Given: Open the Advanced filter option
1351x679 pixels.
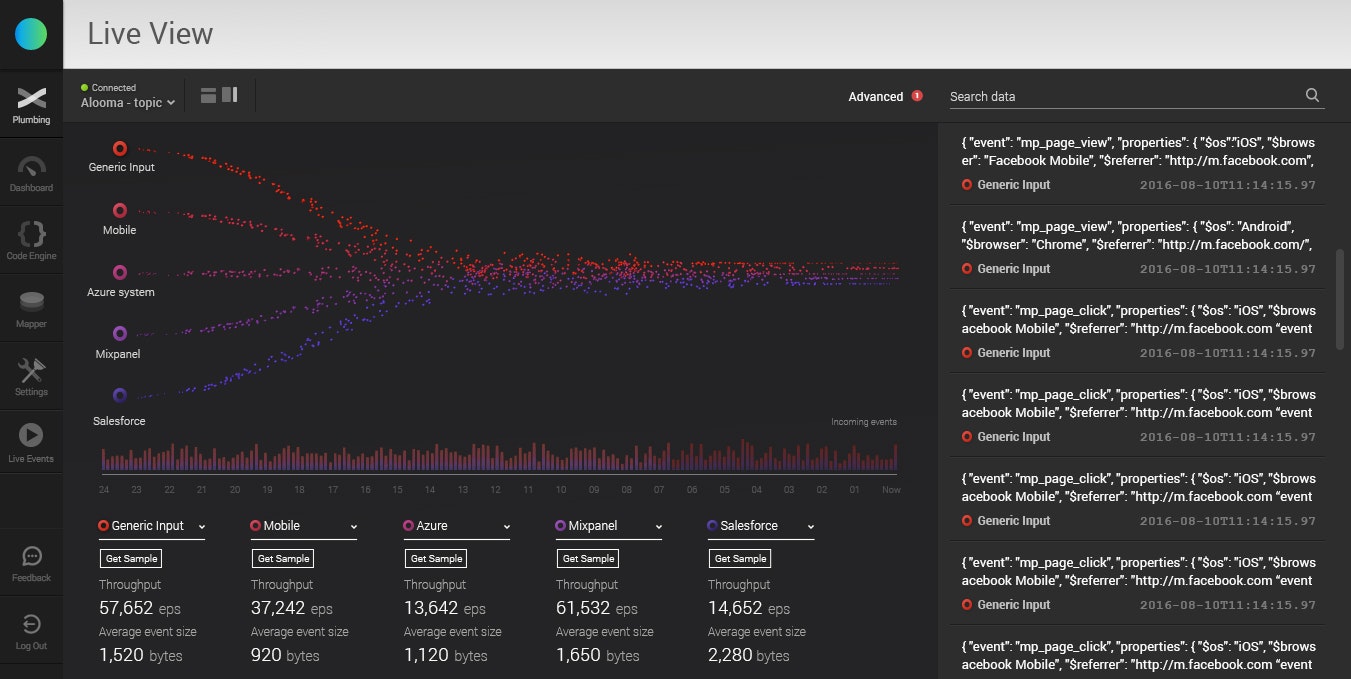Looking at the screenshot, I should click(x=876, y=96).
